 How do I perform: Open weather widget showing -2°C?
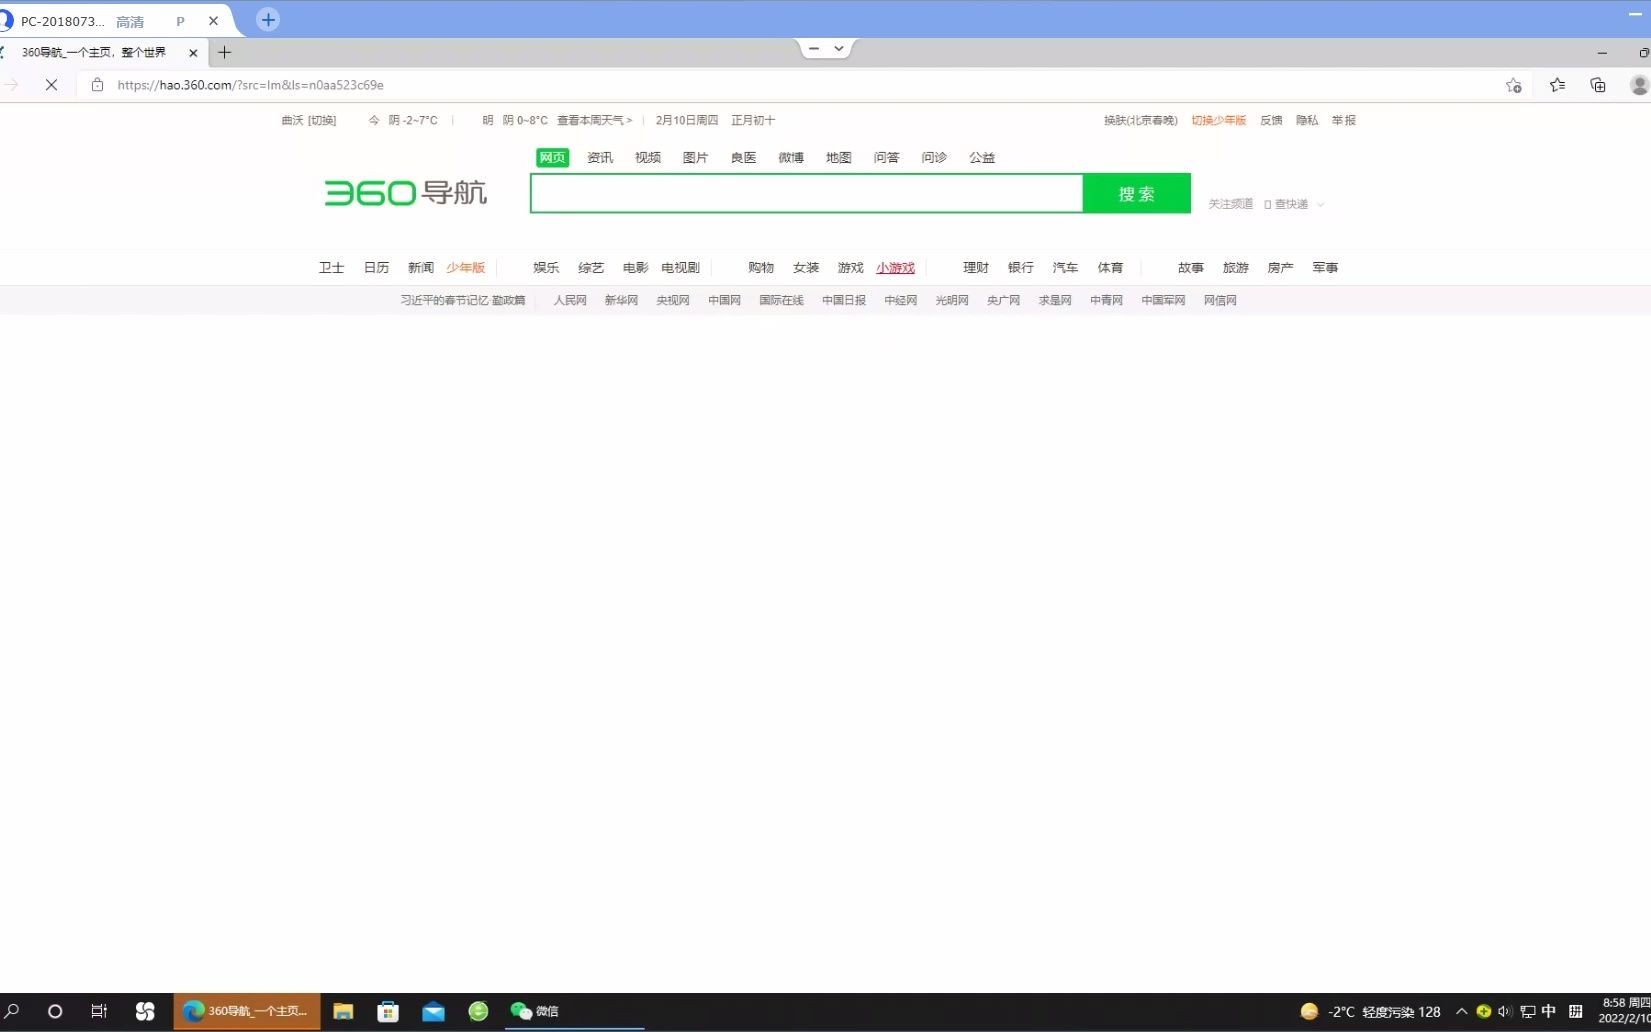point(1370,1011)
